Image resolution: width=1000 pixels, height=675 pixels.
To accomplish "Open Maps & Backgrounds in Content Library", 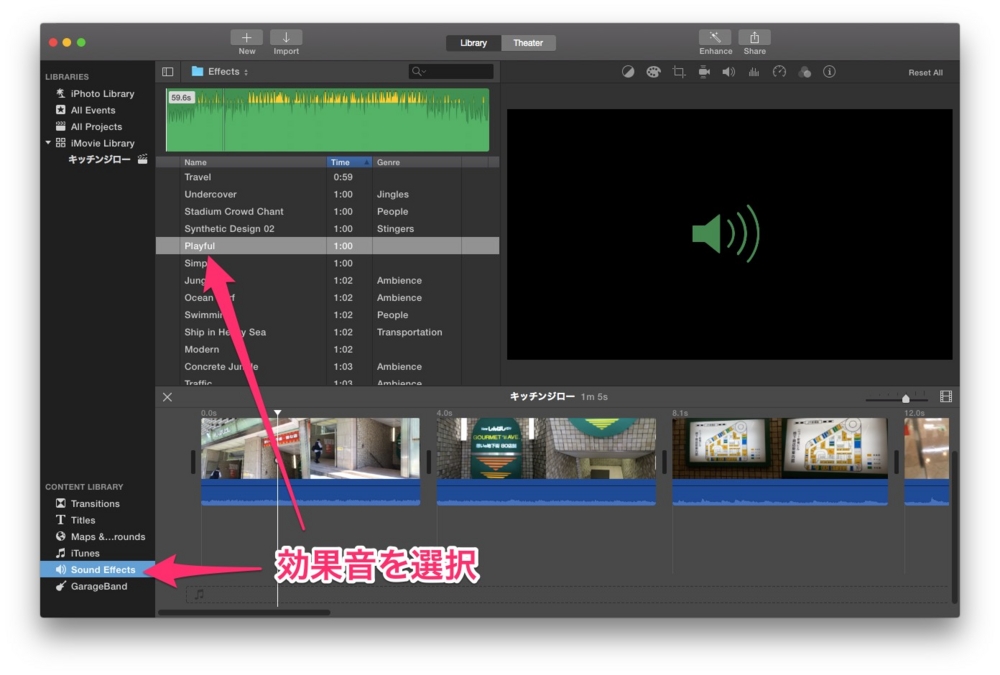I will click(x=100, y=537).
